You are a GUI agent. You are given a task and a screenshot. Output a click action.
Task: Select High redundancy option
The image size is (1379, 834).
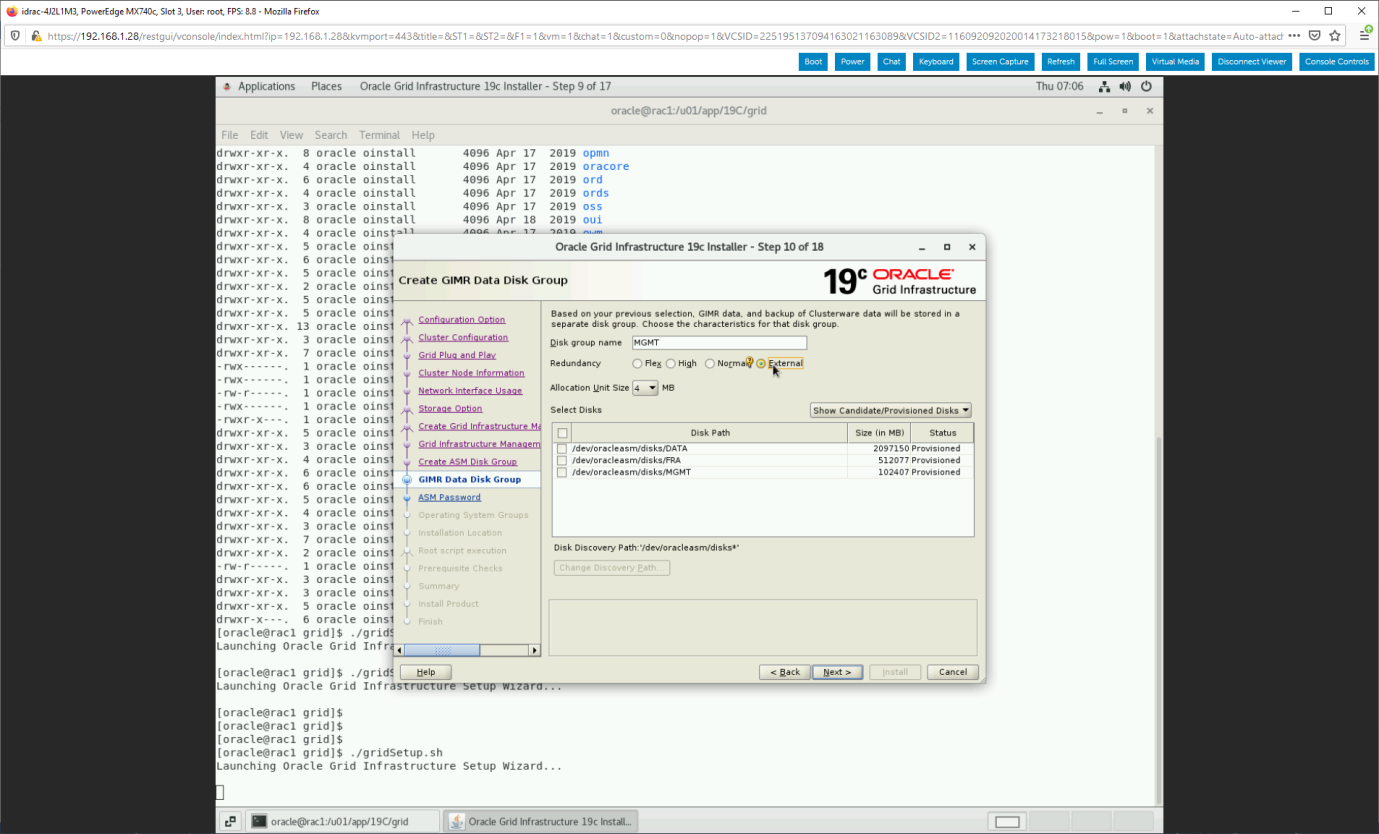click(671, 364)
